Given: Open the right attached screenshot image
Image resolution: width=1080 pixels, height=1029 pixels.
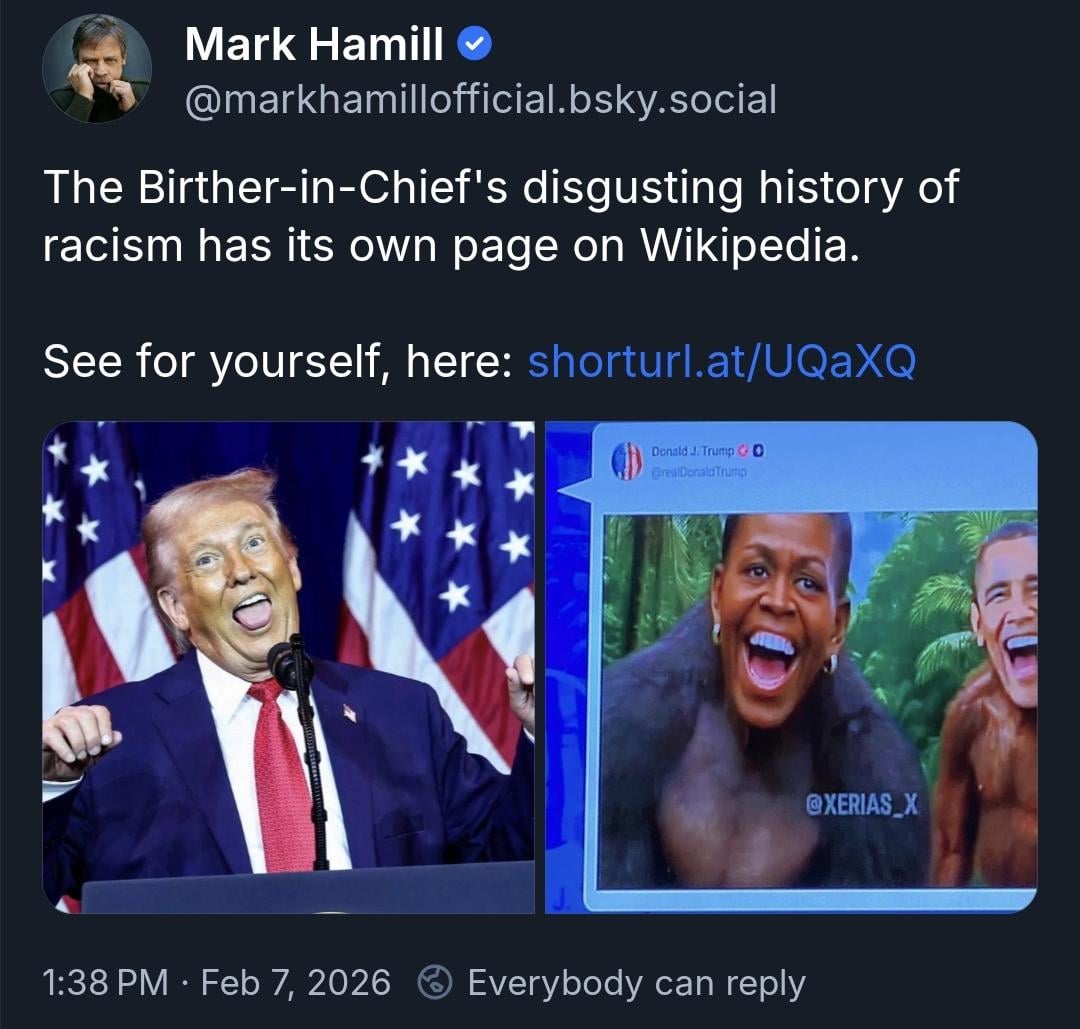Looking at the screenshot, I should point(791,667).
